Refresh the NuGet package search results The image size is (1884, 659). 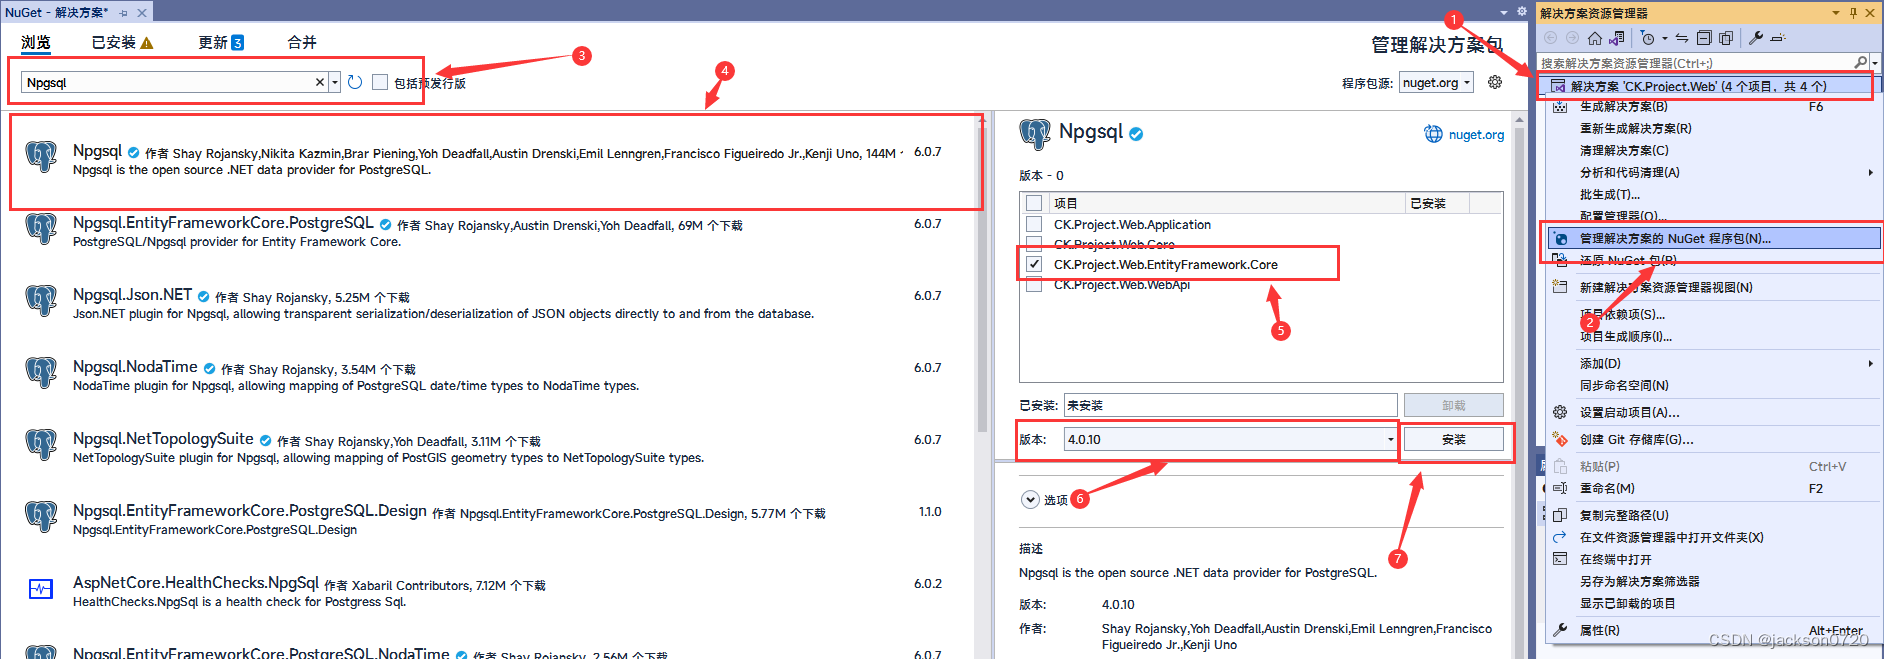(355, 82)
